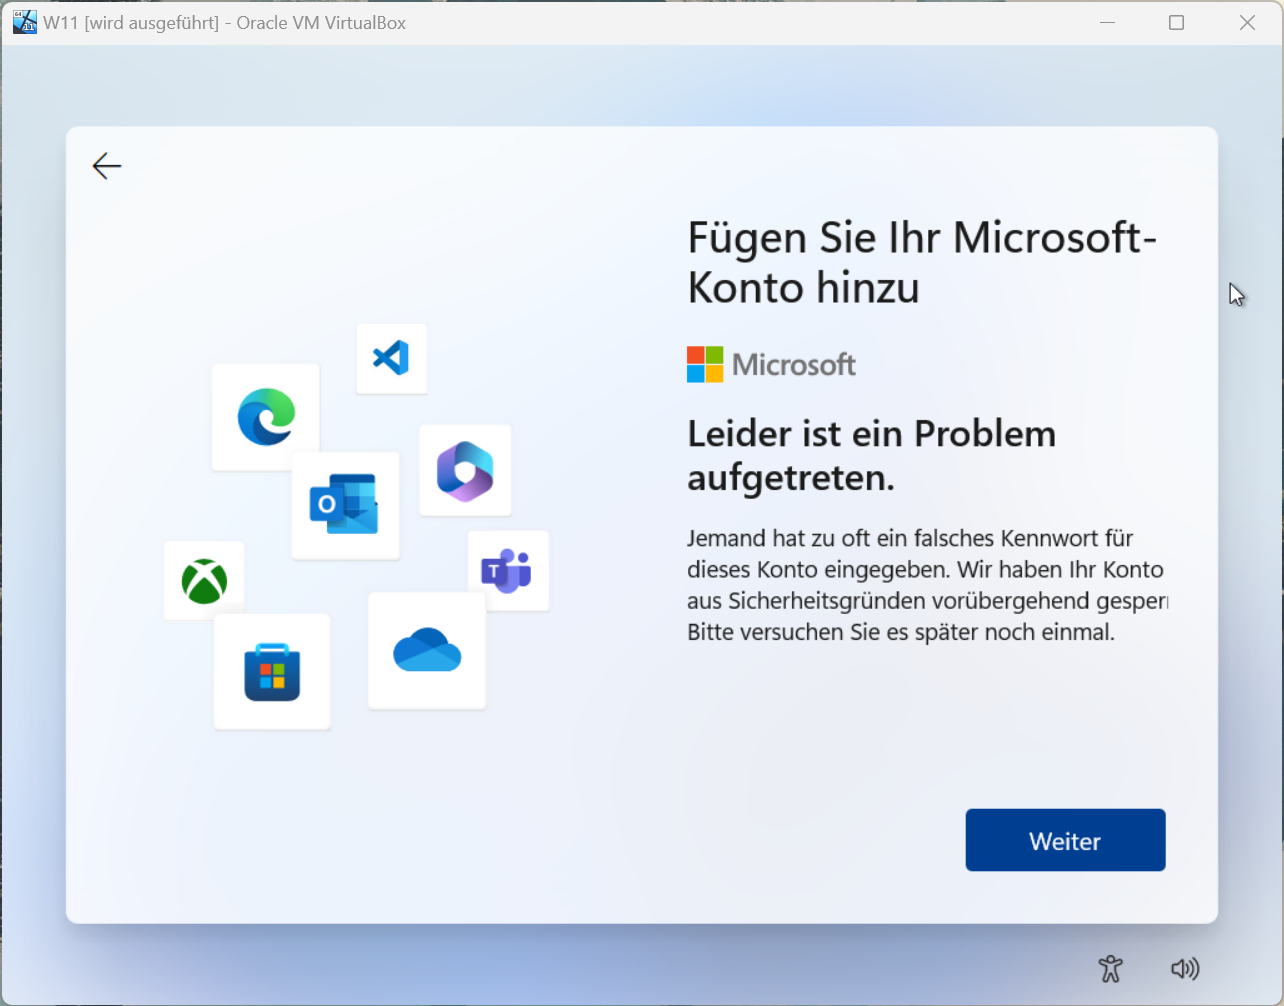Minimize the VirtualBox window

[x=1107, y=22]
